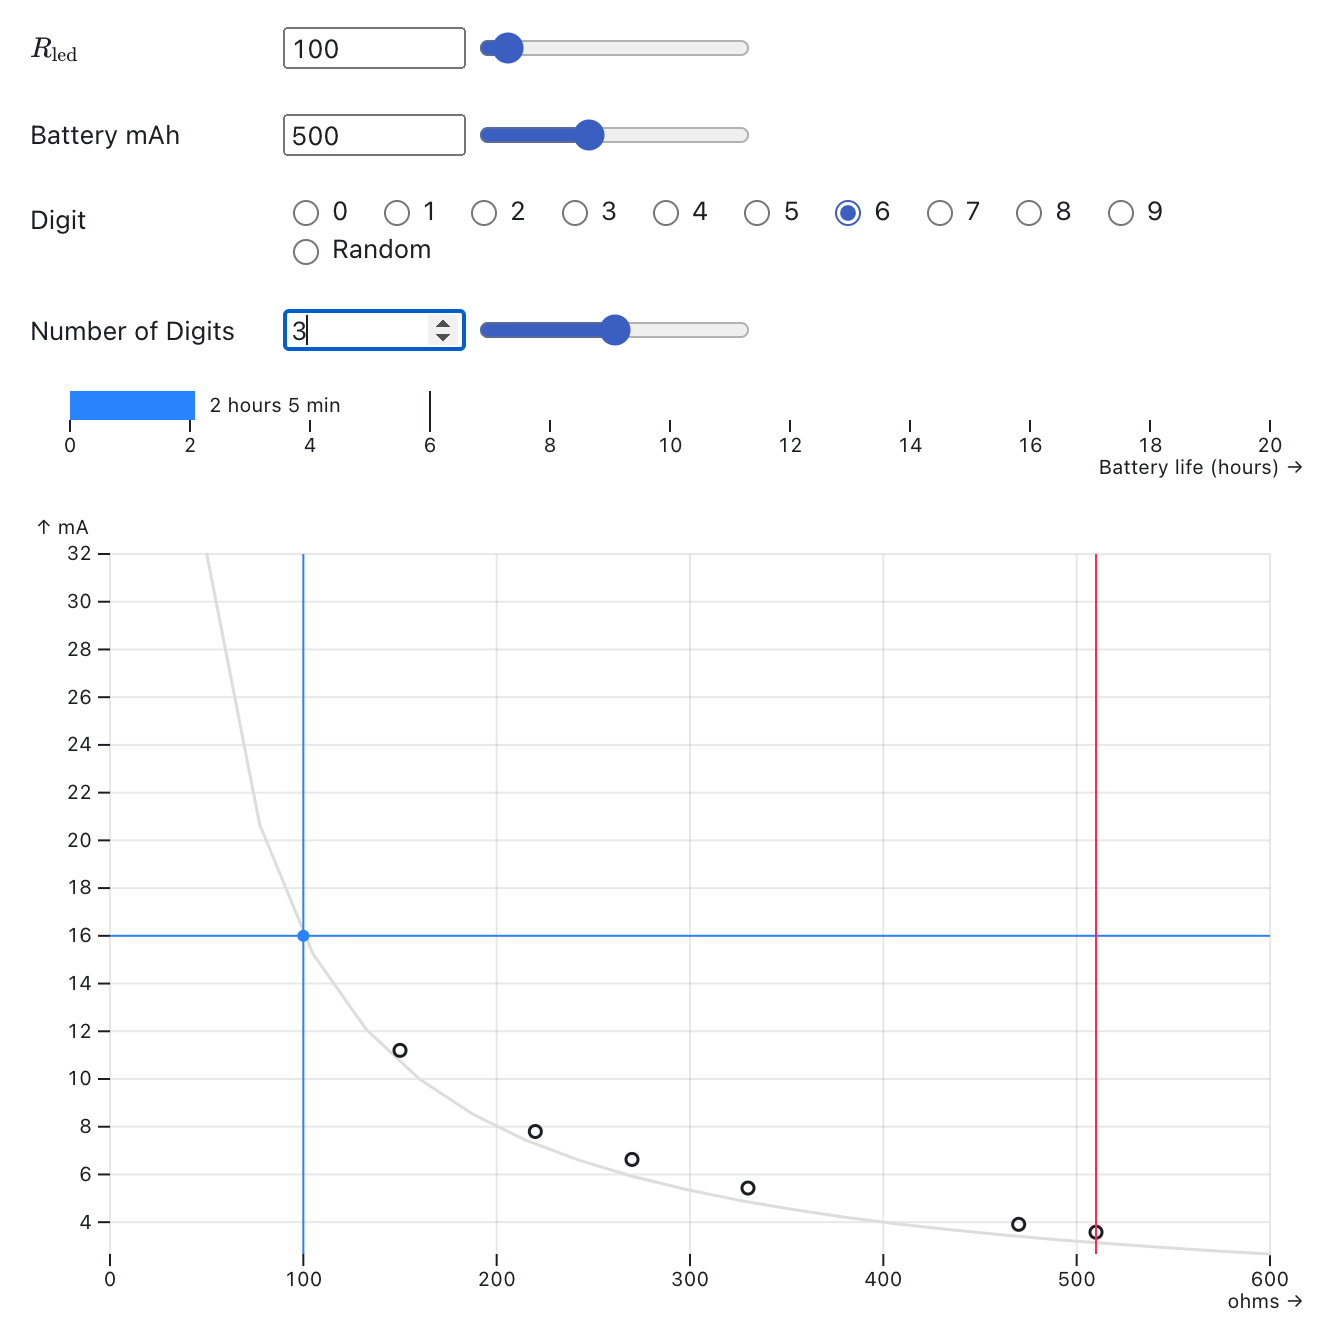Click the blue point at 100 ohms

pos(303,936)
